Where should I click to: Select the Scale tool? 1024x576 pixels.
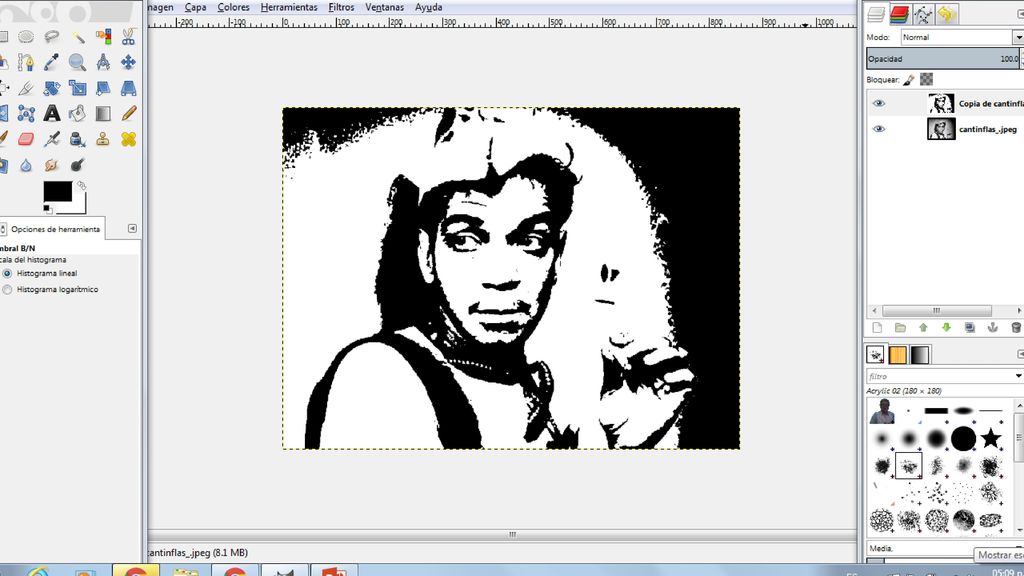coord(78,88)
